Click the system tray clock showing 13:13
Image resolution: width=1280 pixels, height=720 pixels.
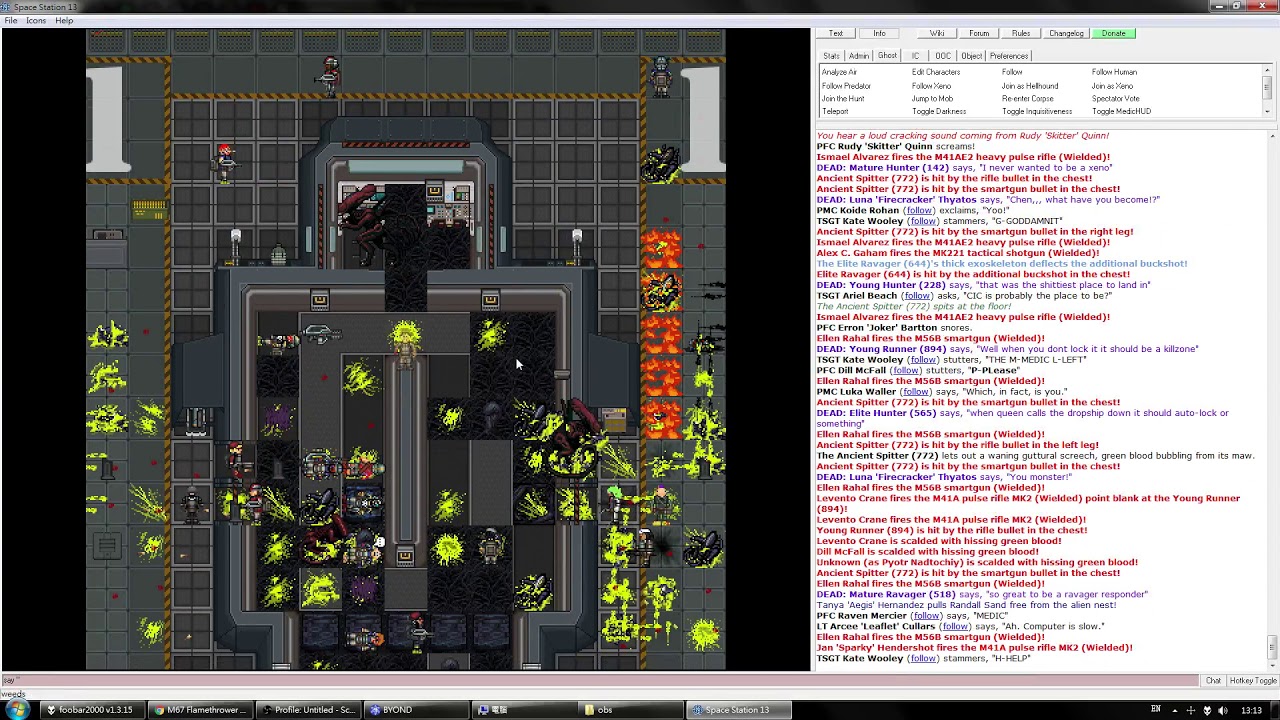(x=1251, y=710)
